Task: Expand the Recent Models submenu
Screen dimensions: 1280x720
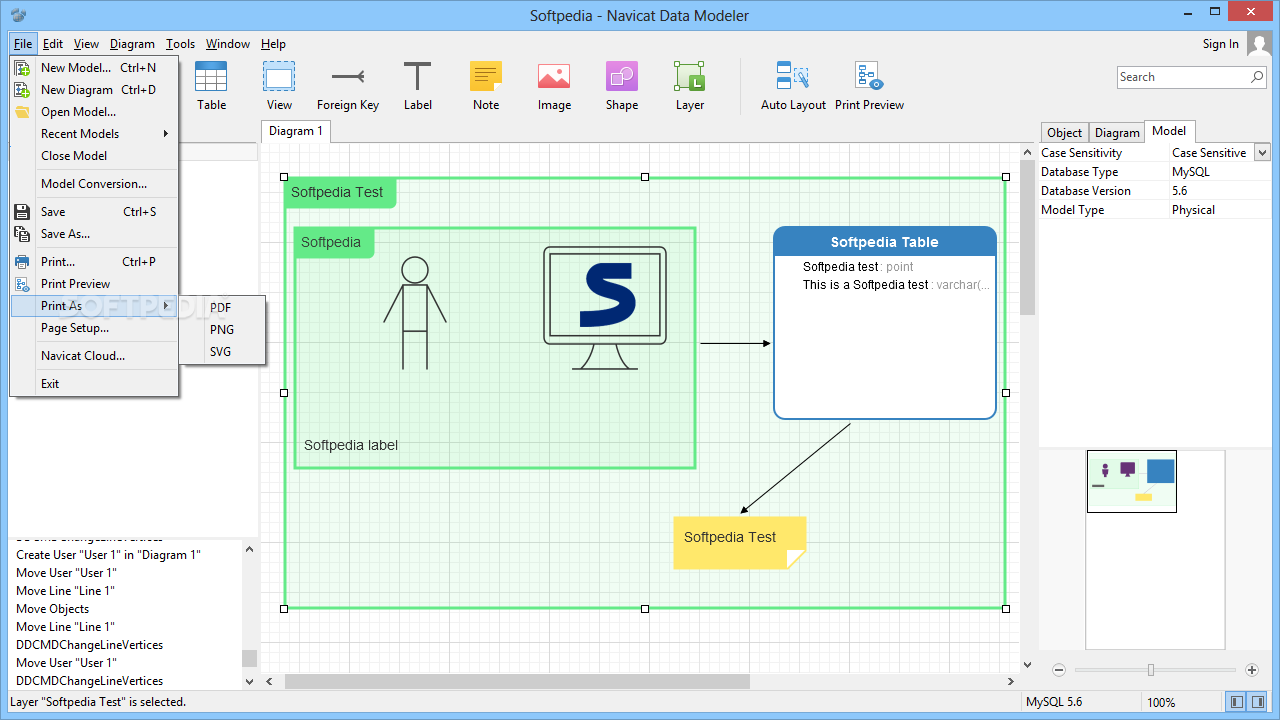Action: coord(94,134)
